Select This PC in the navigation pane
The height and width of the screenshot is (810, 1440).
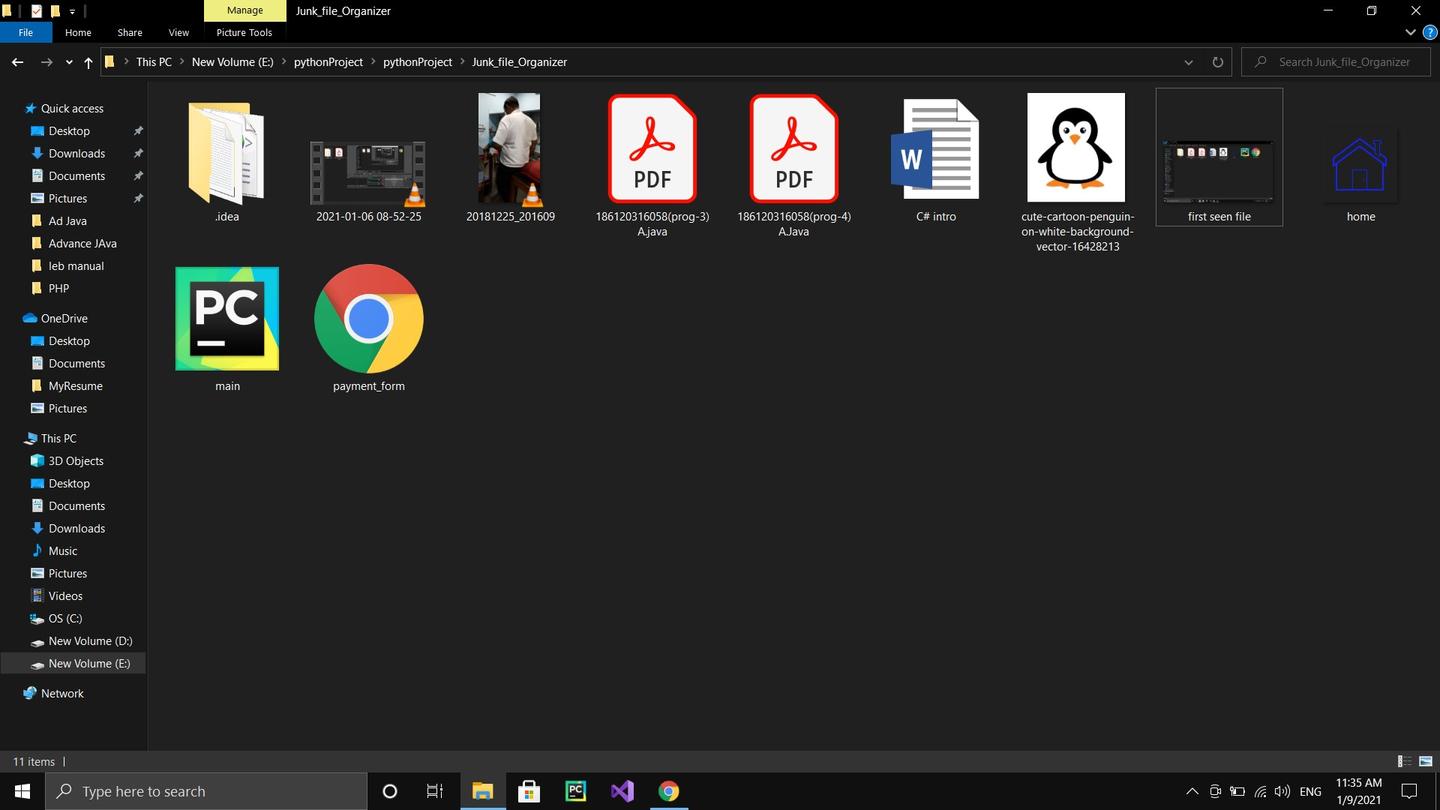pyautogui.click(x=58, y=438)
